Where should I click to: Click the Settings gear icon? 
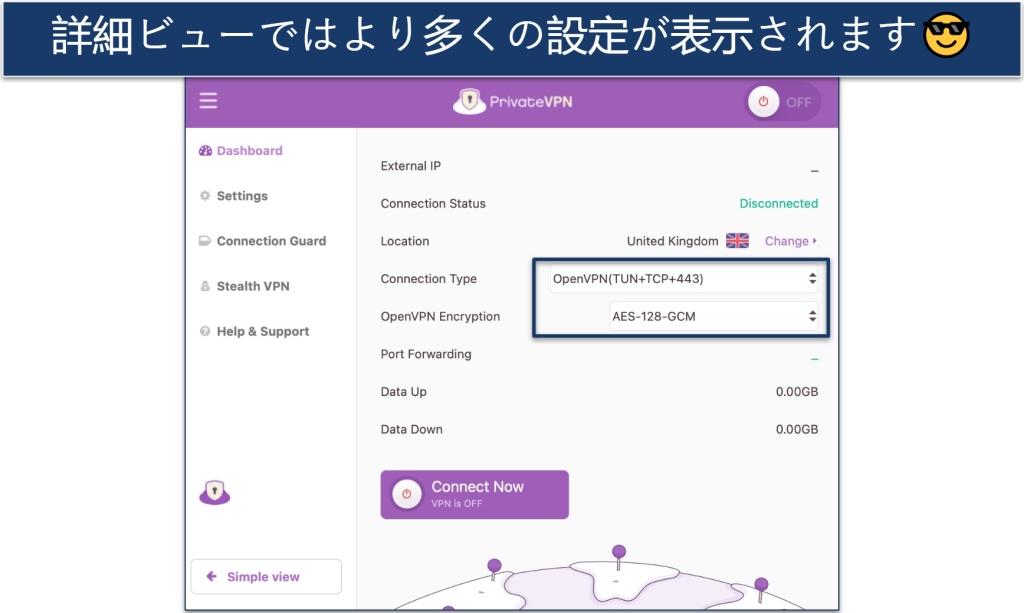(205, 196)
